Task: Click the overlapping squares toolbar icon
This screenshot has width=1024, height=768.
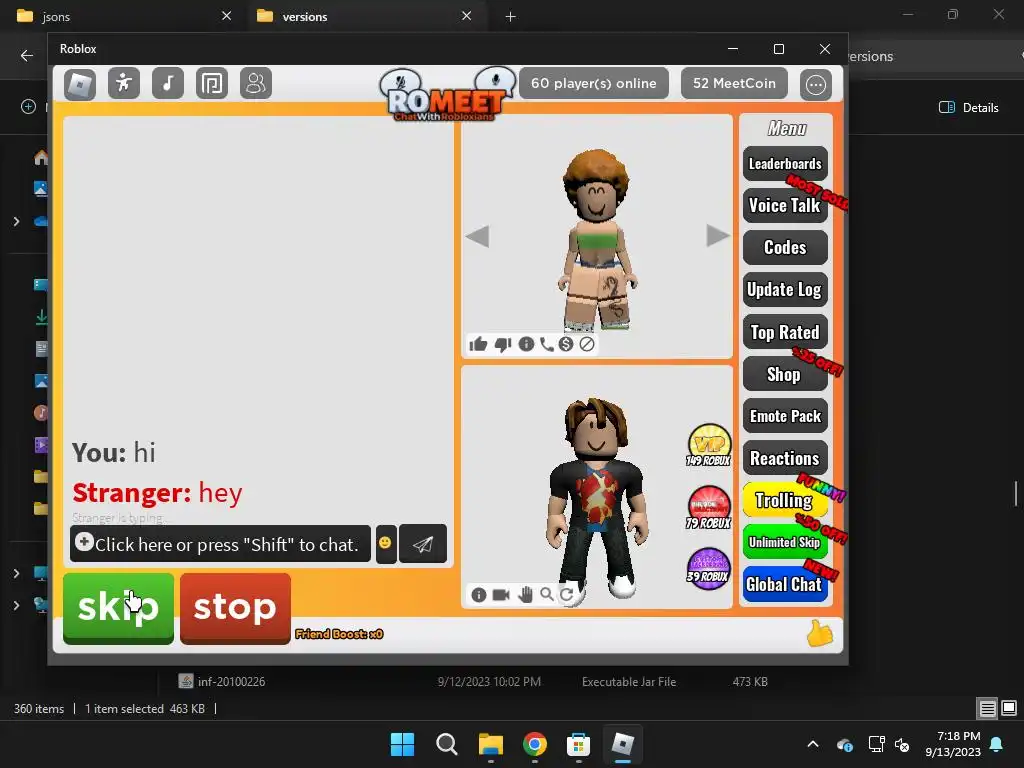Action: (x=212, y=84)
